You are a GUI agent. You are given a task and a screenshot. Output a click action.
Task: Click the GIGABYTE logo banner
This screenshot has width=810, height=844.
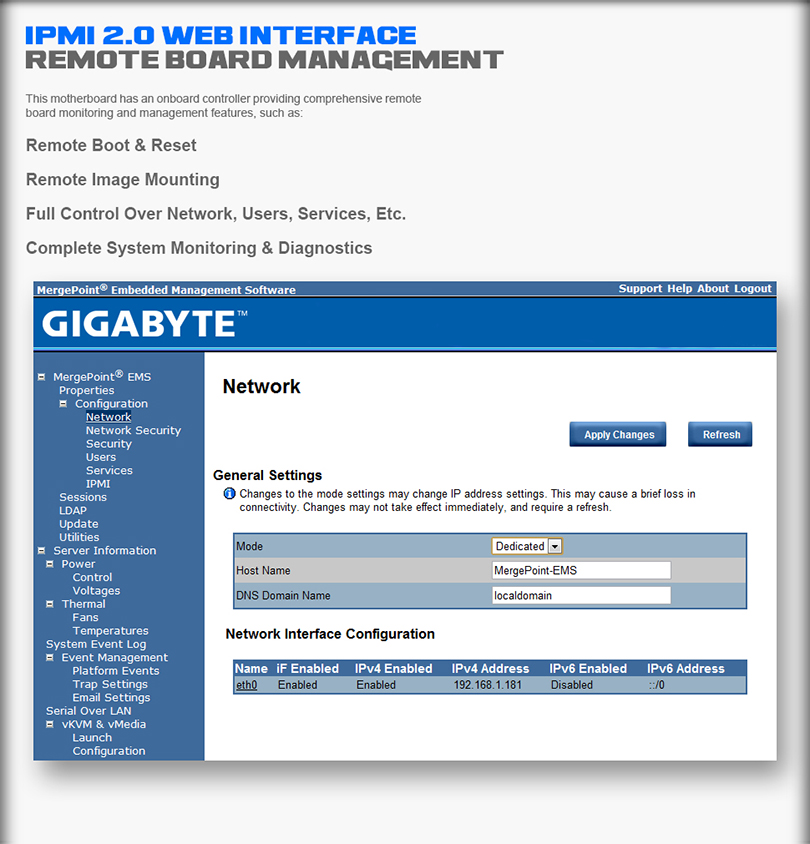pyautogui.click(x=144, y=323)
